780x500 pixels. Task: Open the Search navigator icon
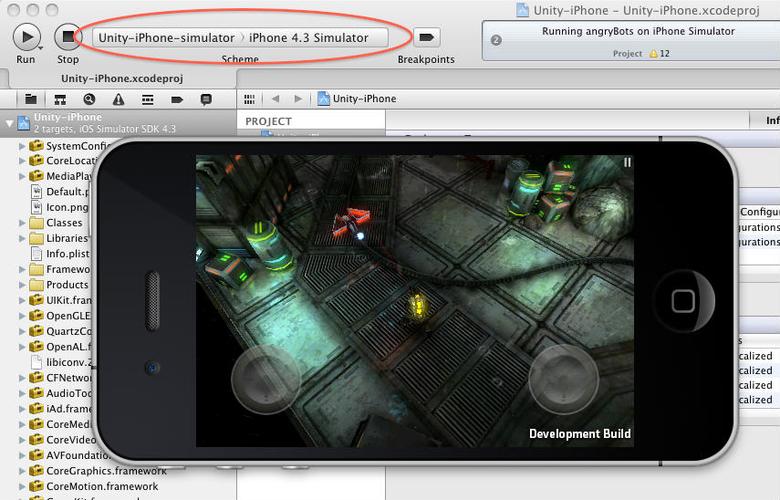(89, 100)
